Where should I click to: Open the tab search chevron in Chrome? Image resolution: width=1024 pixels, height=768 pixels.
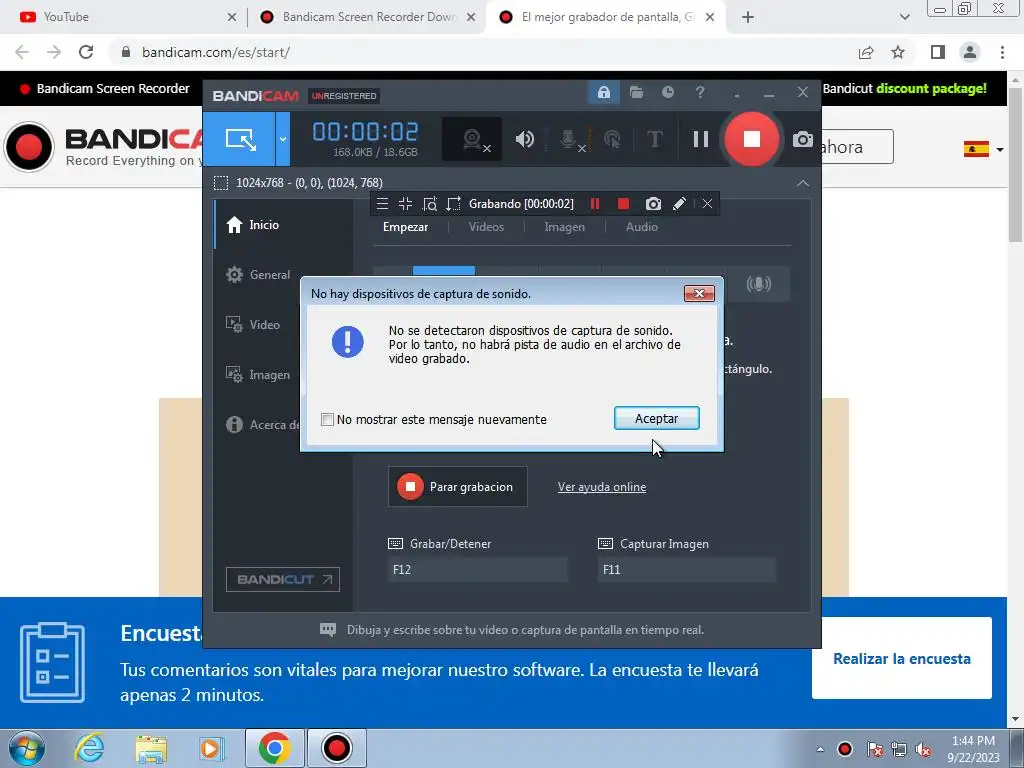904,17
